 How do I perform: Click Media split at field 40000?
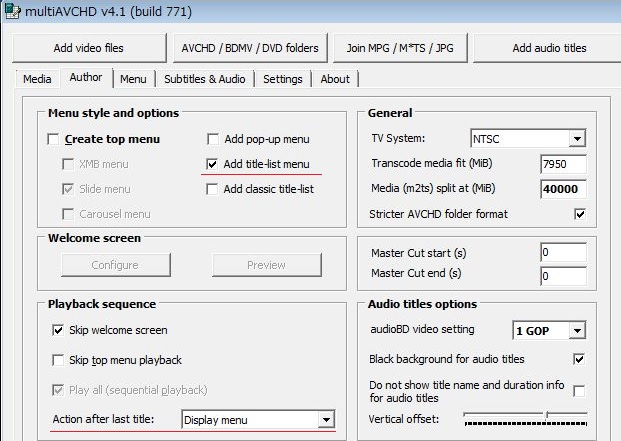coord(563,189)
